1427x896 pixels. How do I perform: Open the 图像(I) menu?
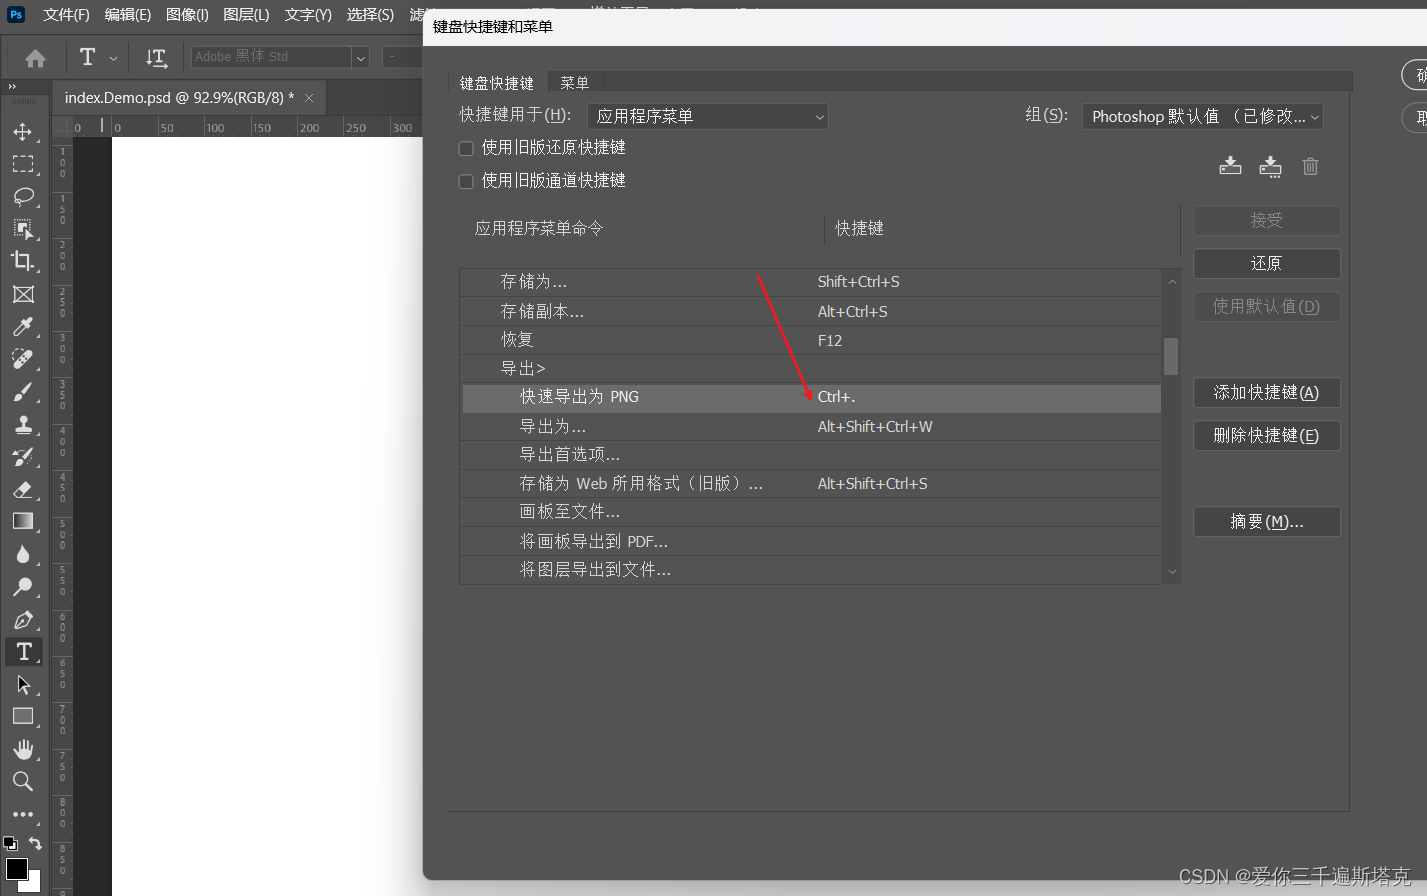(187, 14)
